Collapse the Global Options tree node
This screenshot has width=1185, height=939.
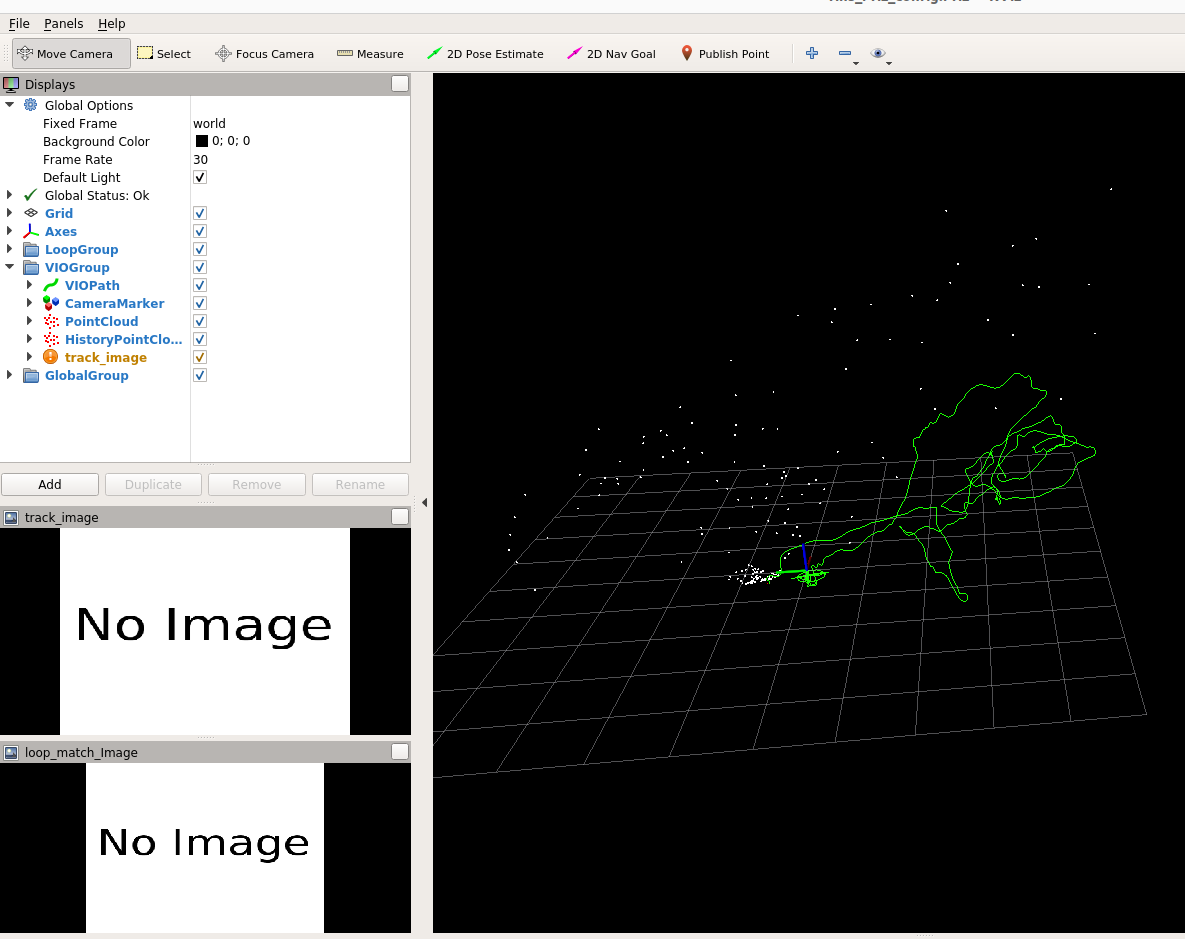pos(10,105)
